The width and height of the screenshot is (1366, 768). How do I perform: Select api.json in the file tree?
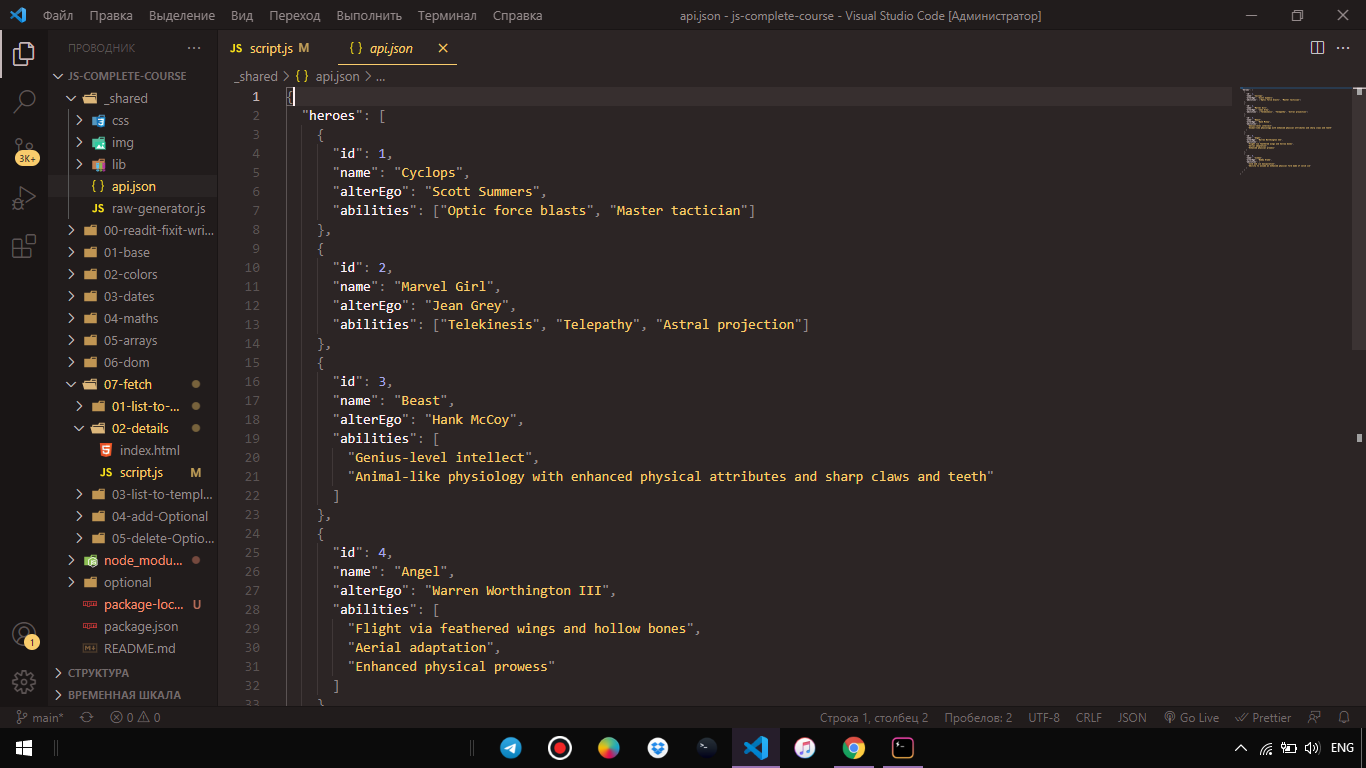(x=133, y=186)
